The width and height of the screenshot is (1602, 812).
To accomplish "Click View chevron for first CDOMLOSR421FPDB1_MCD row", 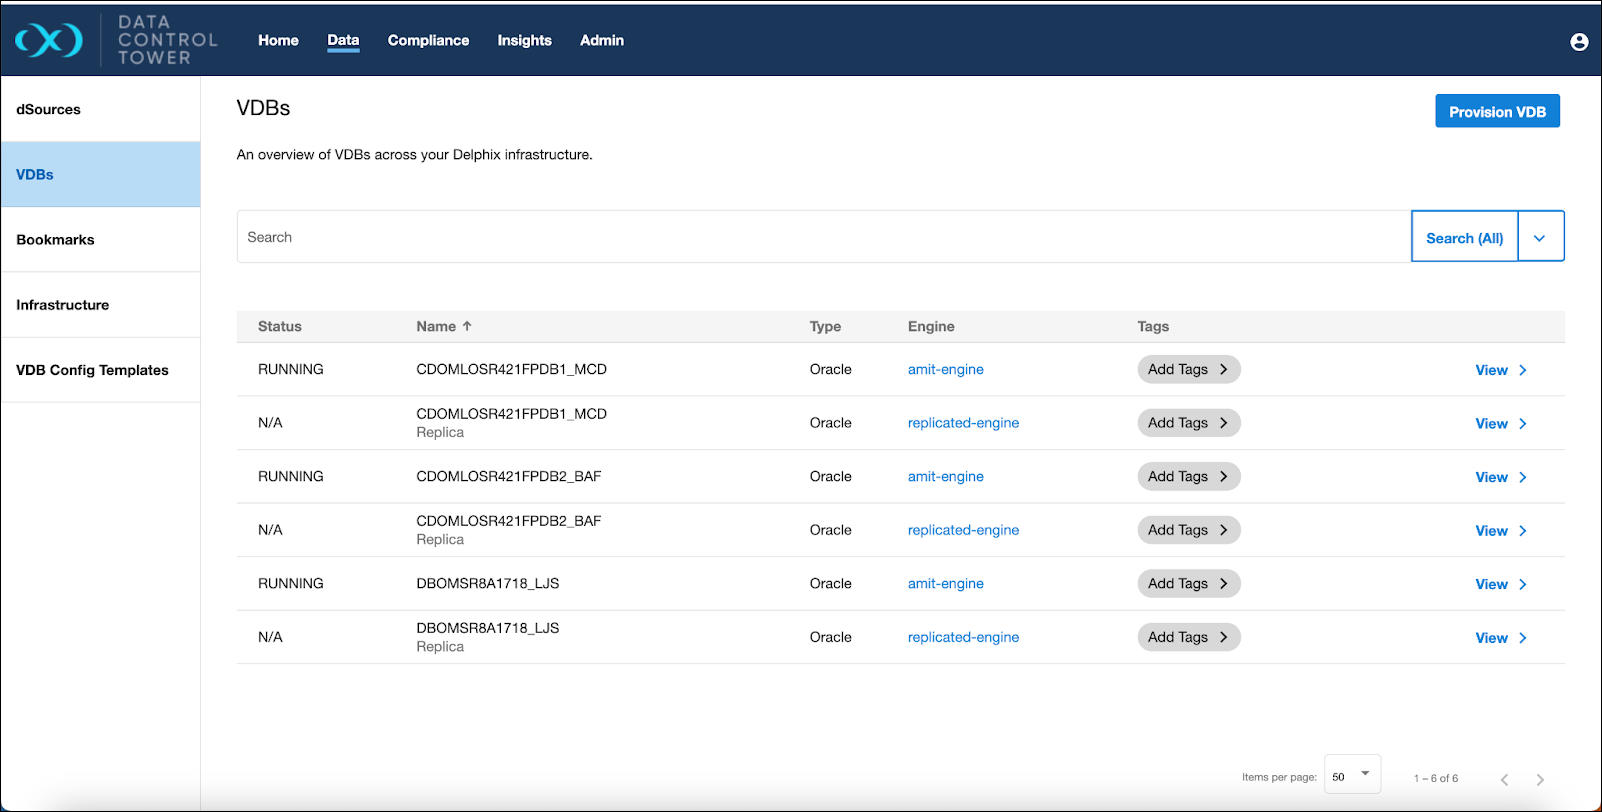I will [x=1523, y=370].
